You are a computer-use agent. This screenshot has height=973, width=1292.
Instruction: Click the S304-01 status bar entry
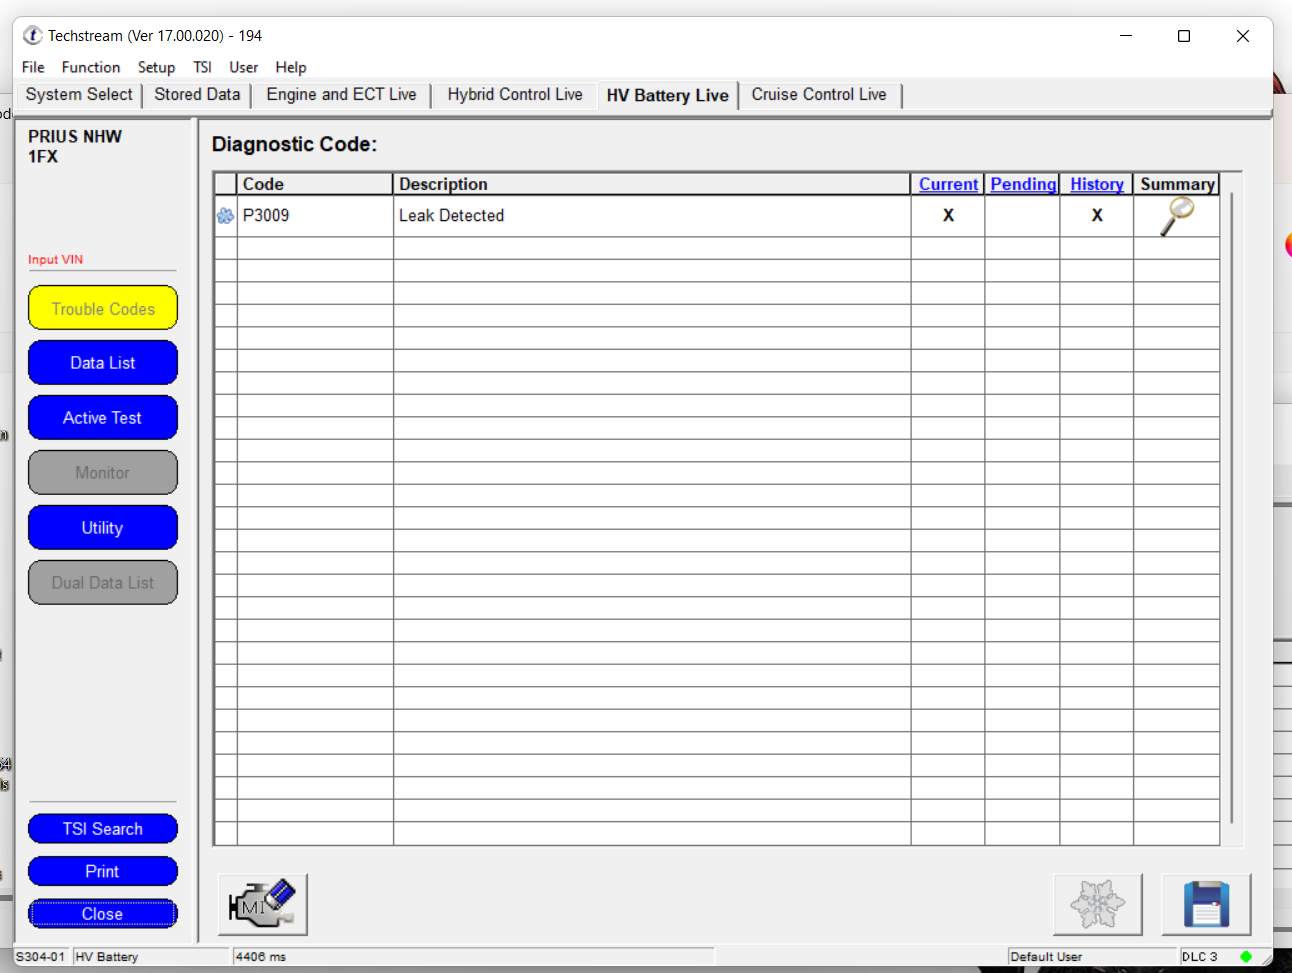(41, 957)
